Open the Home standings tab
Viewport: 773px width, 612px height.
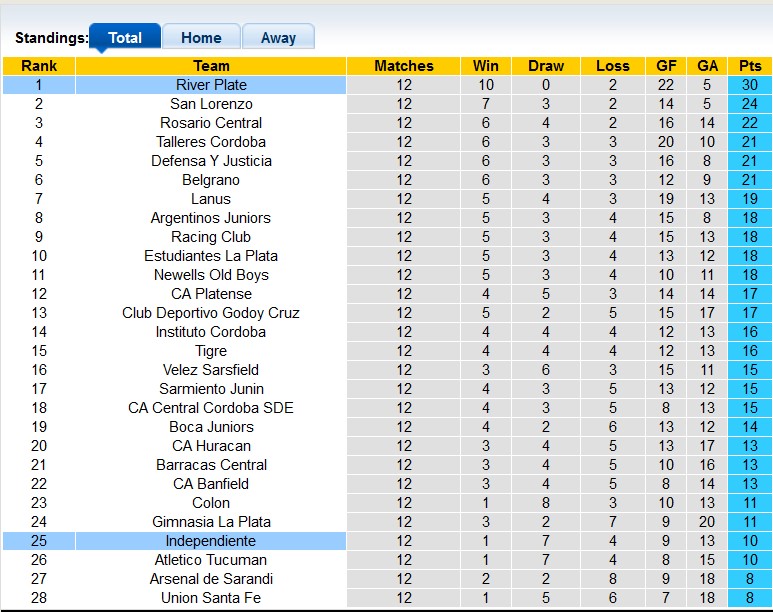(x=201, y=38)
